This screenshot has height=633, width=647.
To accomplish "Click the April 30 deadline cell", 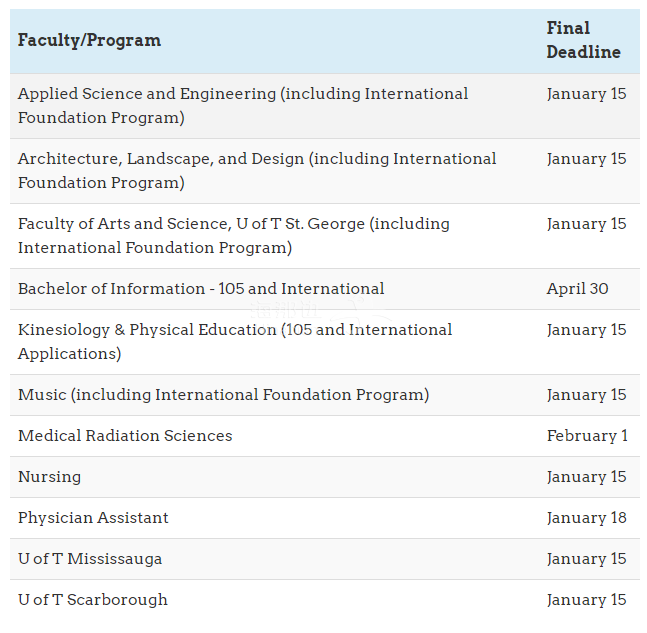I will tap(577, 289).
